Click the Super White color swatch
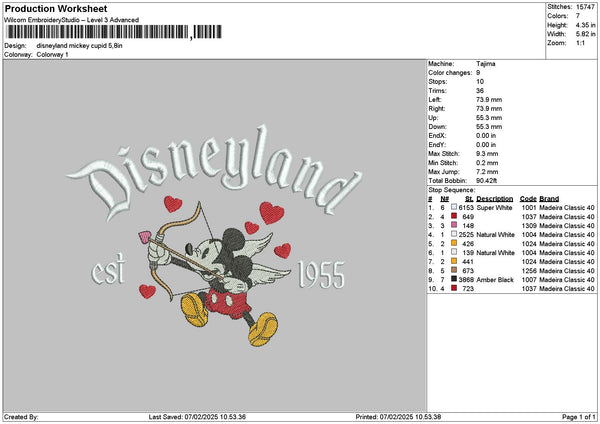The image size is (600, 424). pyautogui.click(x=456, y=207)
